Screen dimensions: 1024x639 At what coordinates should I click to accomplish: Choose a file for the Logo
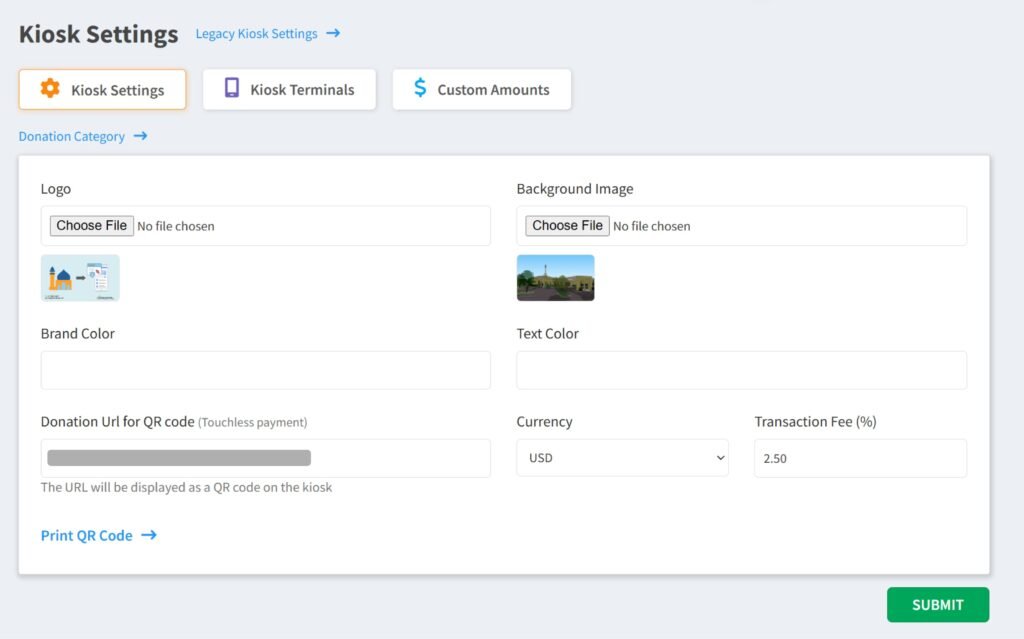pos(92,226)
